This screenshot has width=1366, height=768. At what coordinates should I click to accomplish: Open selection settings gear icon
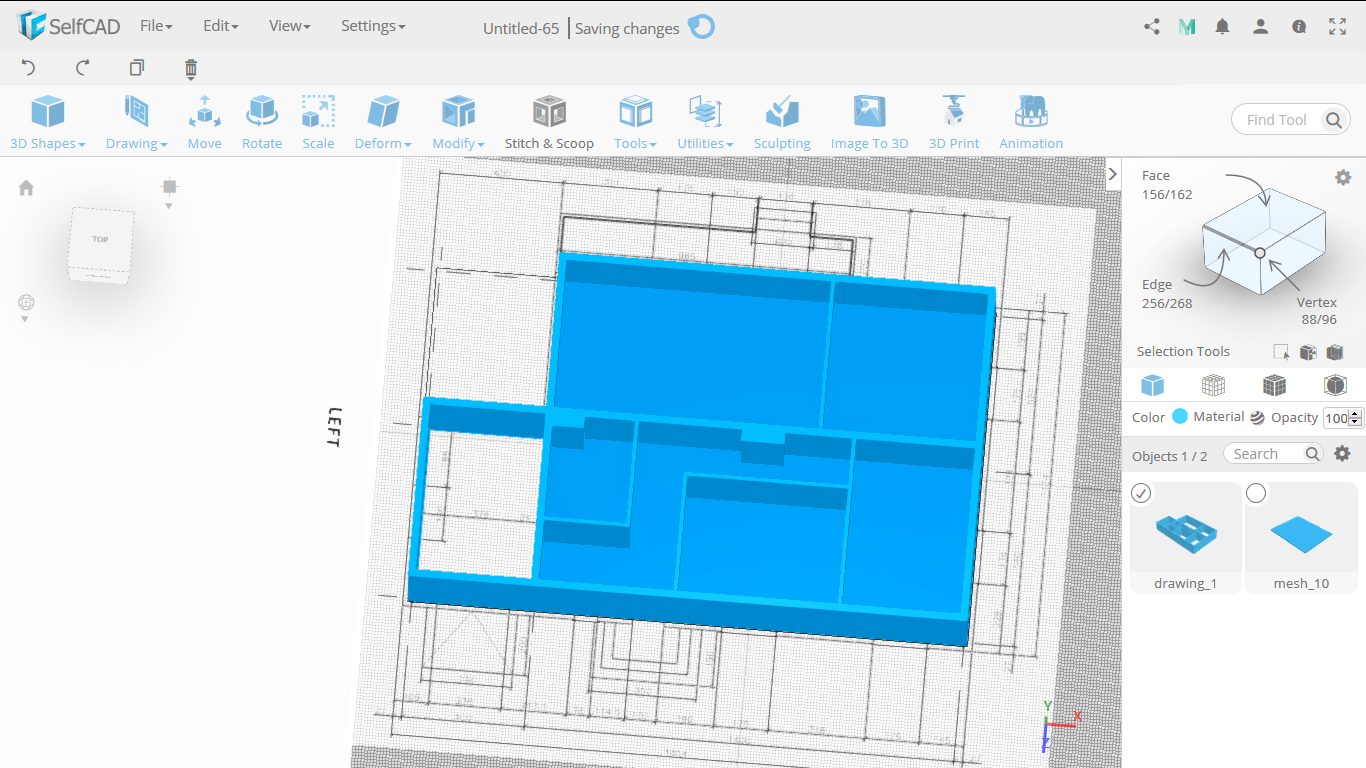pyautogui.click(x=1343, y=177)
